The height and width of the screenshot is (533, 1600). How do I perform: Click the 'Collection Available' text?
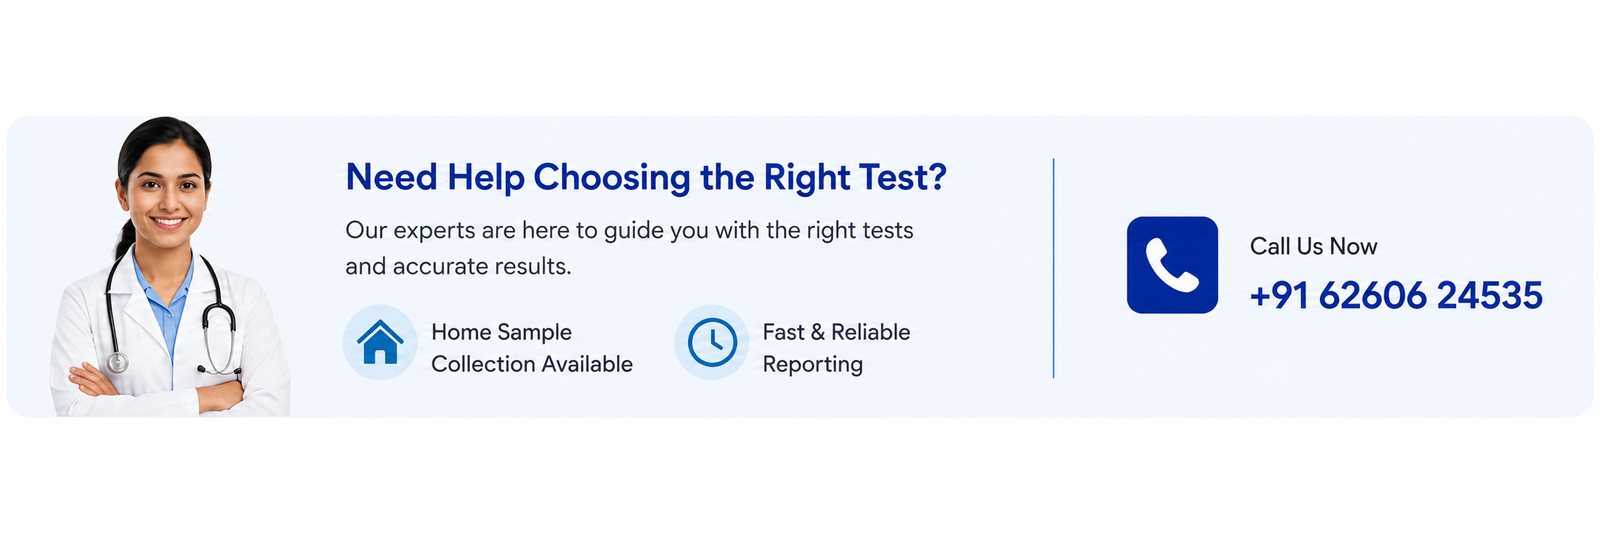point(532,364)
